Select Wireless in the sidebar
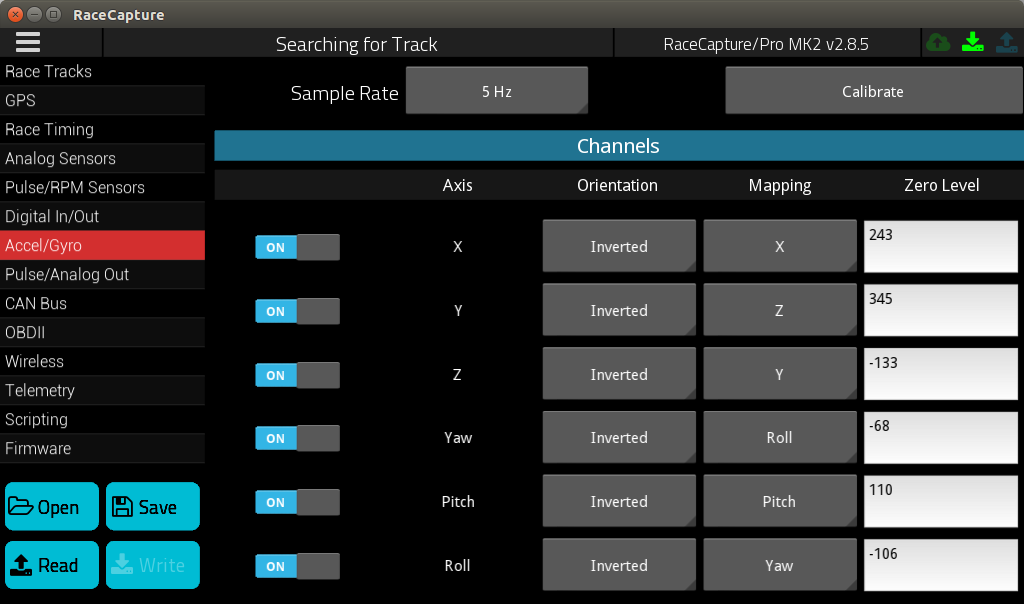This screenshot has width=1024, height=604. click(x=103, y=361)
